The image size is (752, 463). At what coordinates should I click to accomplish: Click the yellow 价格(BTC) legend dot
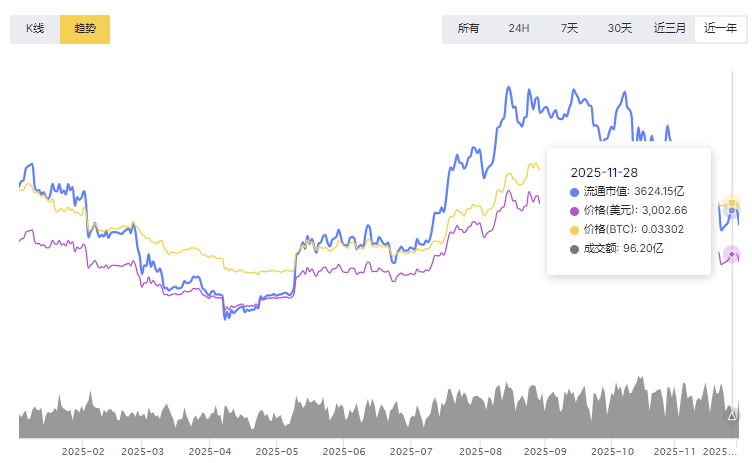coord(574,229)
